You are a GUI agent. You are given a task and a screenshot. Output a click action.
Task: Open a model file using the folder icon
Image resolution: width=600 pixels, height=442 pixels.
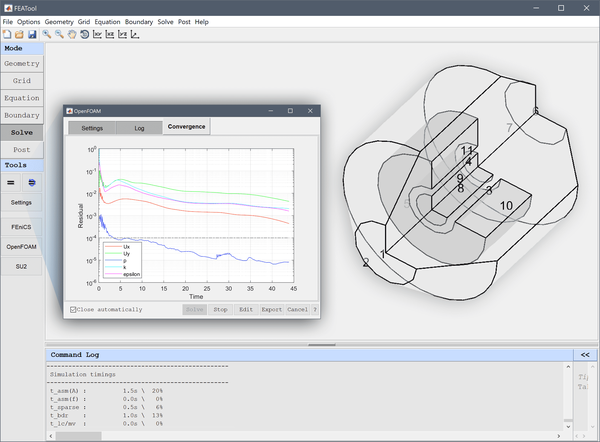pos(20,34)
